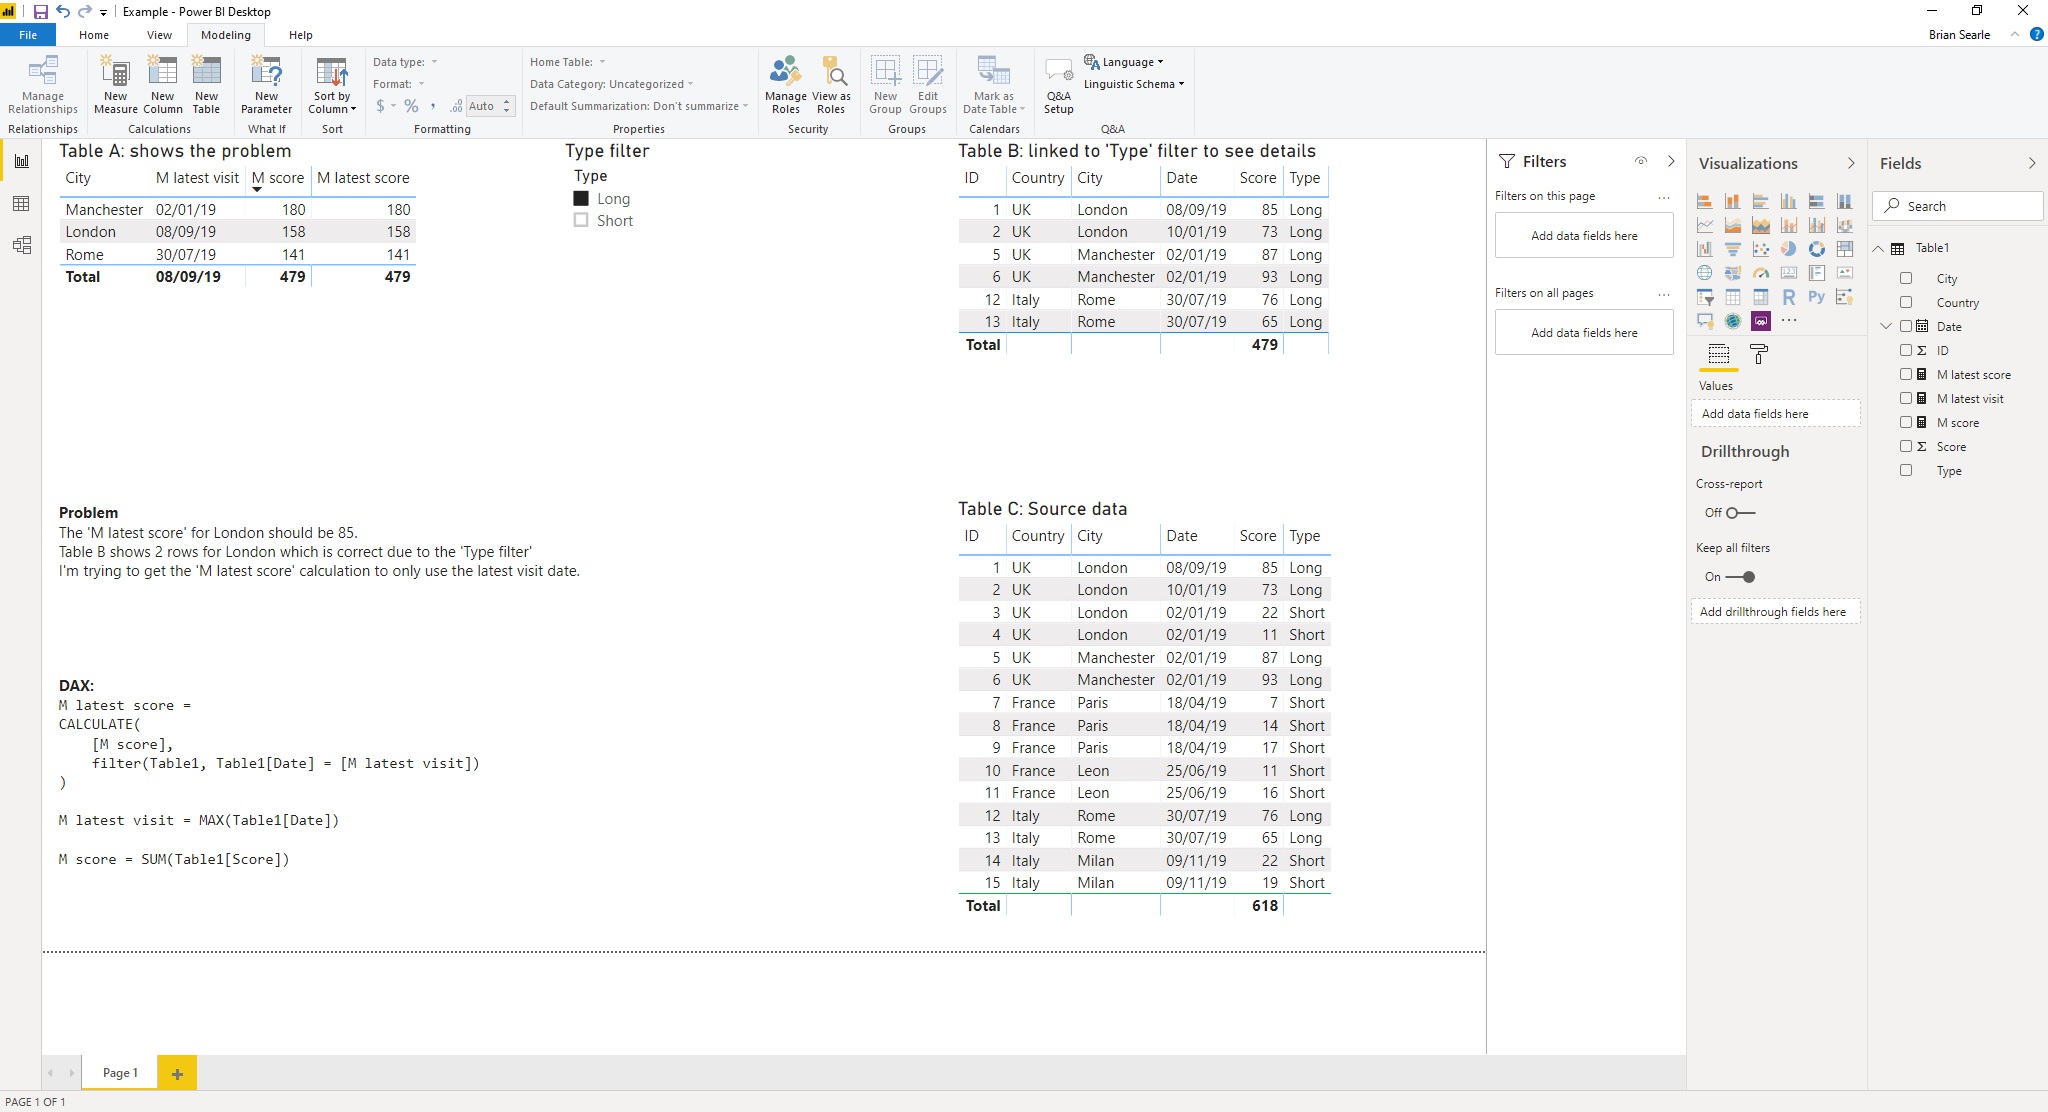Turn off Keep all filters toggle
The width and height of the screenshot is (2048, 1112).
pyautogui.click(x=1740, y=577)
